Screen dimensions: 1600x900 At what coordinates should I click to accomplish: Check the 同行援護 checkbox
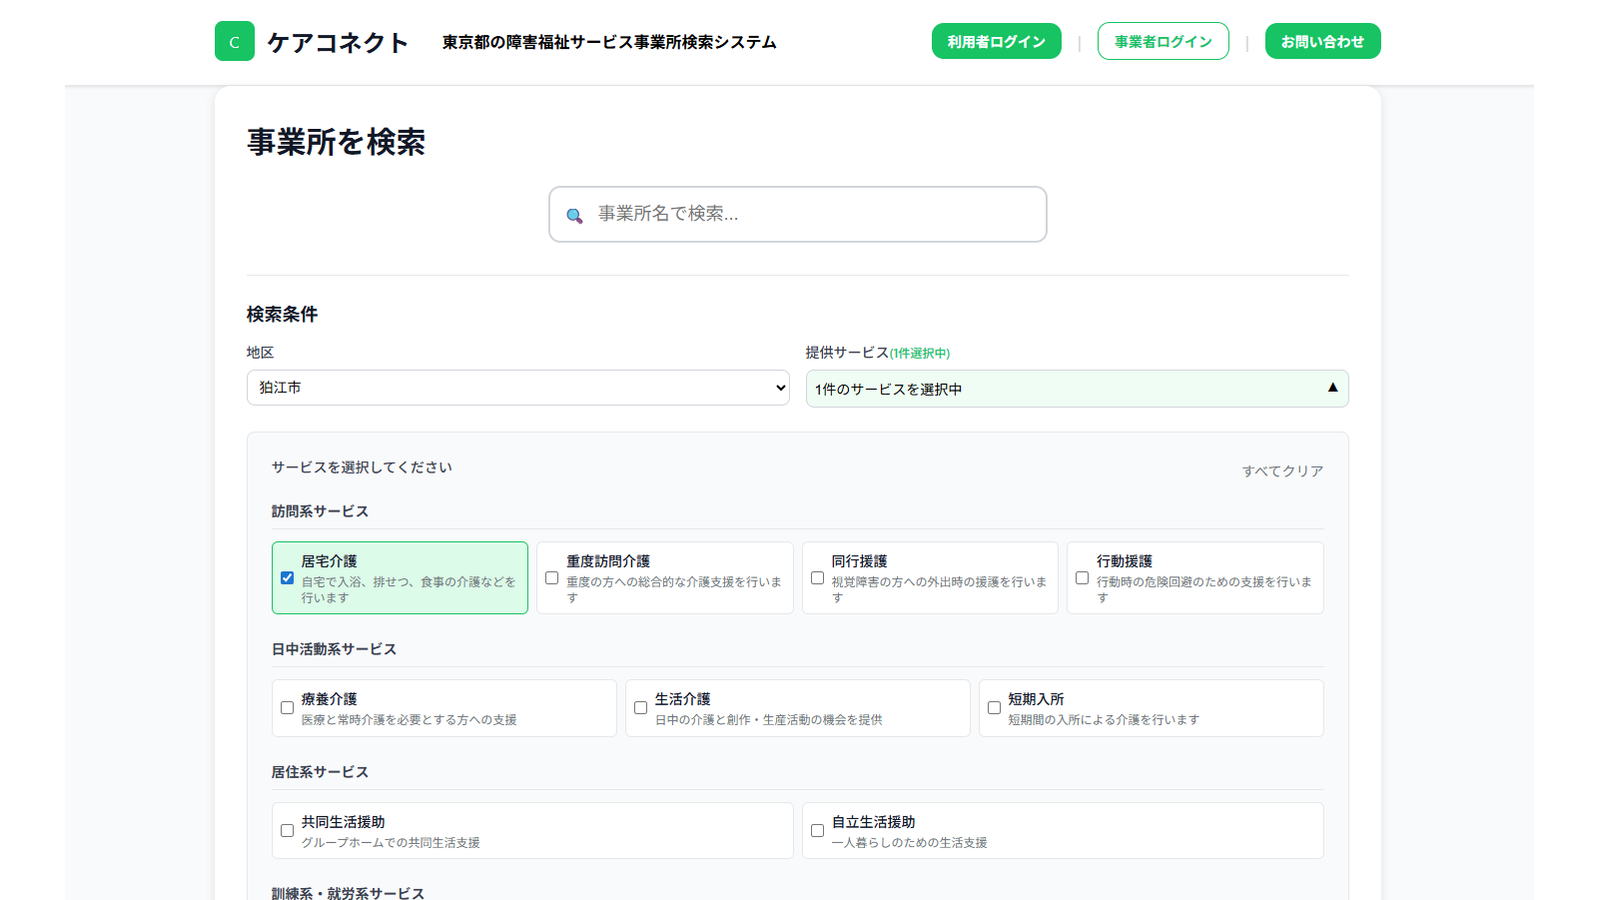click(x=817, y=578)
